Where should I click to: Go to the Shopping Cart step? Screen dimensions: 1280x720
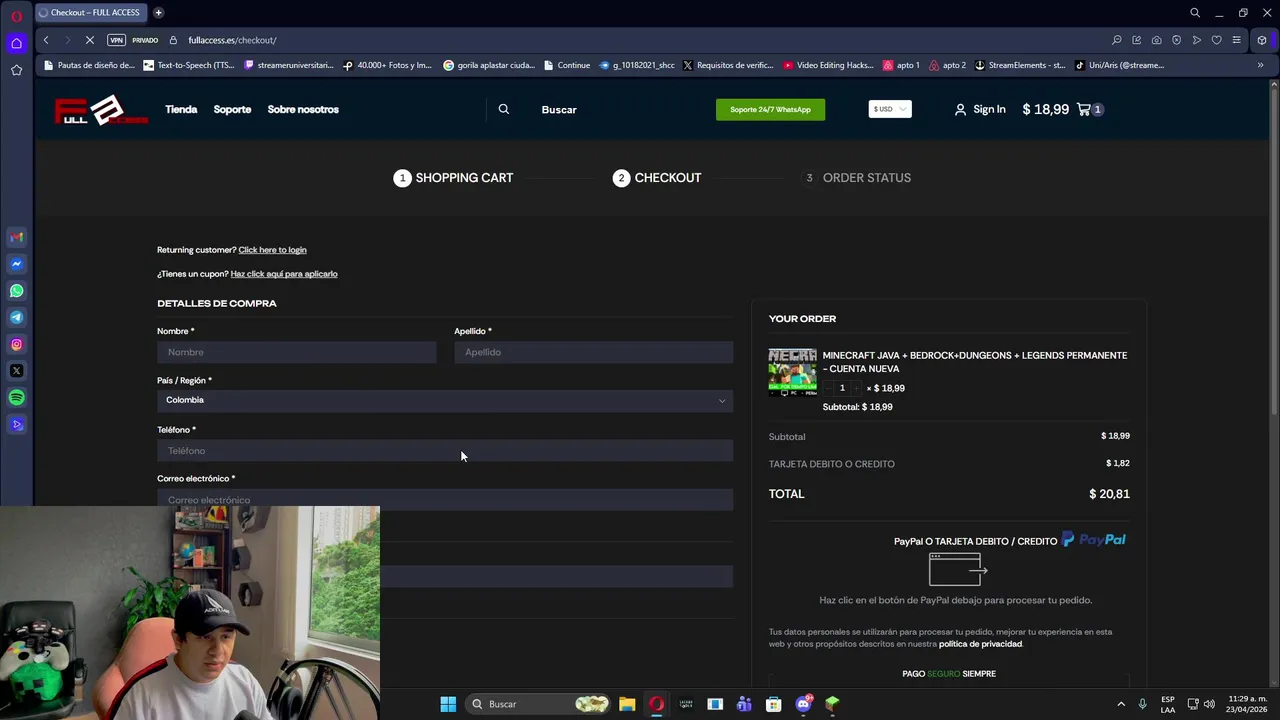453,178
